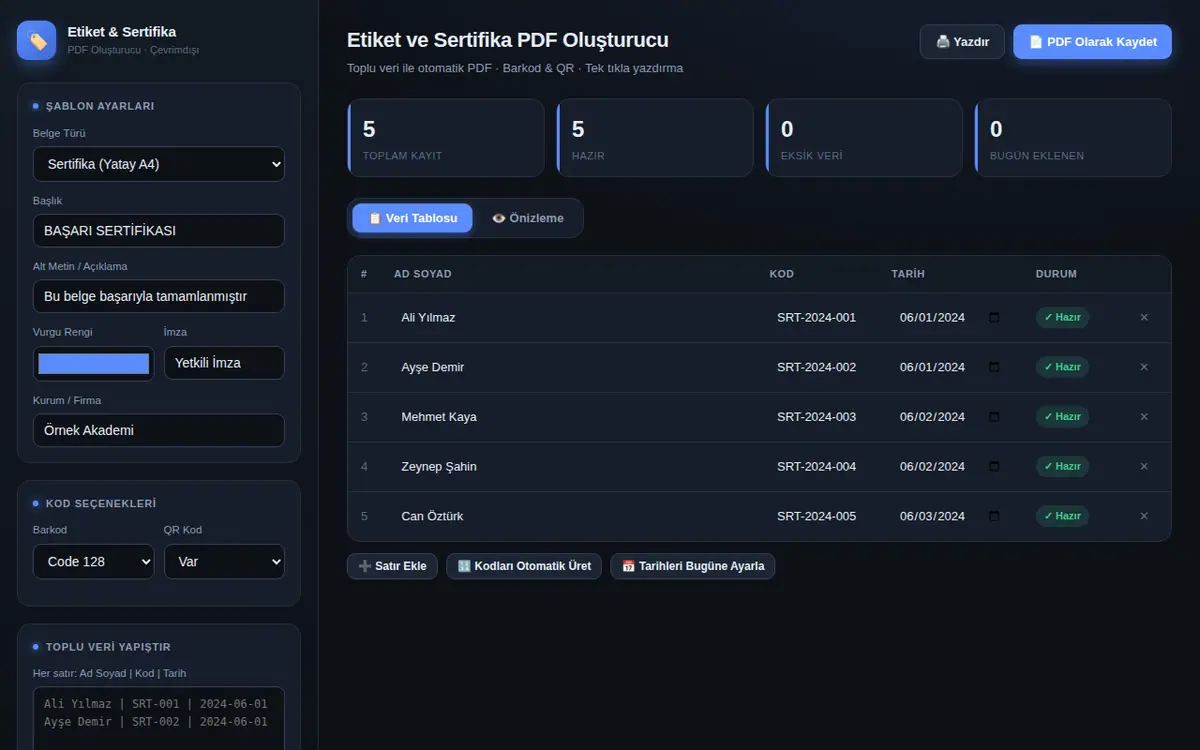Open the calendar icon in Ayşe Demir's row
The image size is (1200, 750).
tap(994, 367)
